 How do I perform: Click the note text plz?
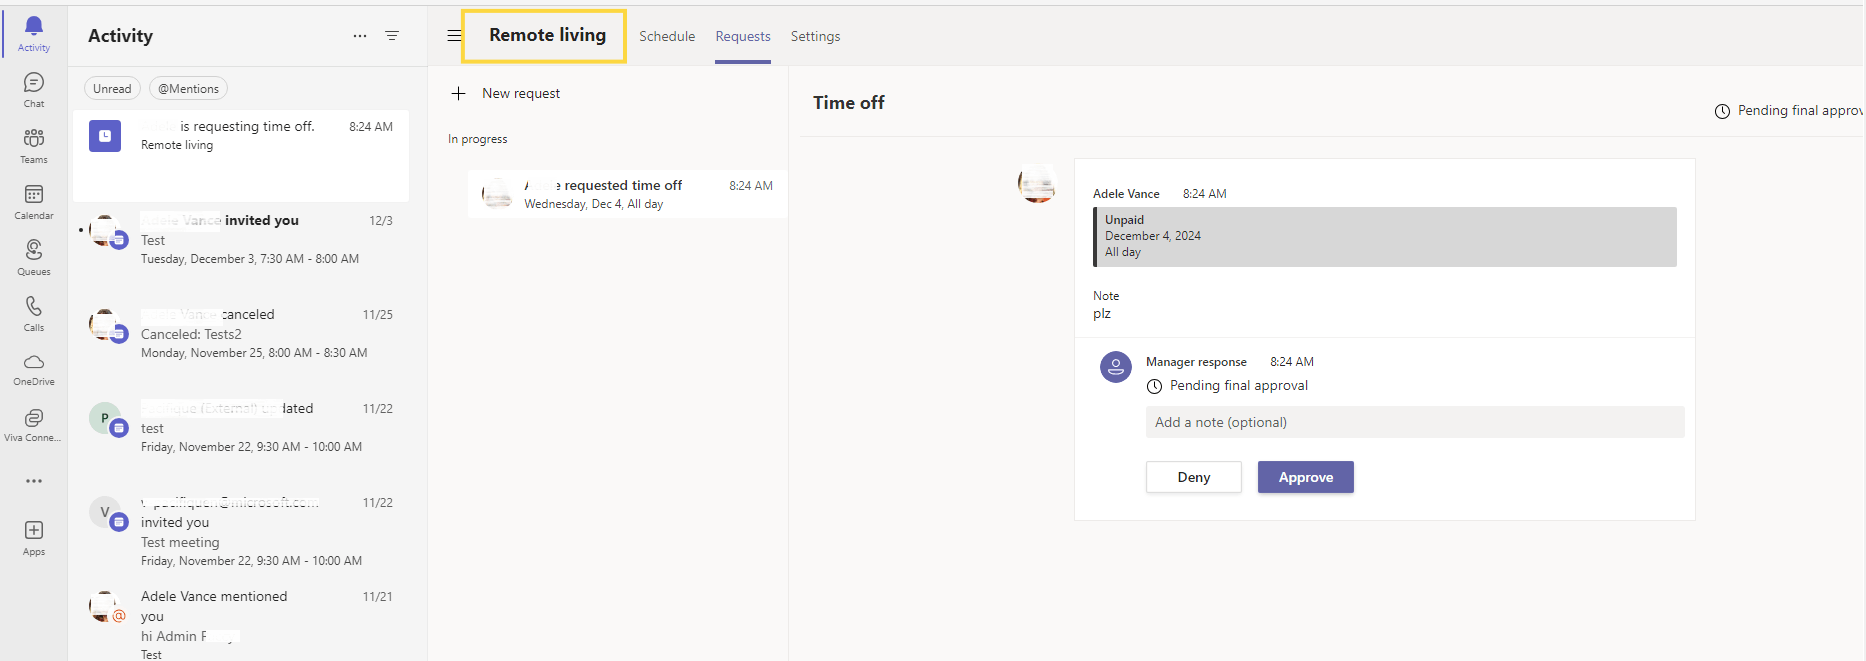pyautogui.click(x=1102, y=314)
